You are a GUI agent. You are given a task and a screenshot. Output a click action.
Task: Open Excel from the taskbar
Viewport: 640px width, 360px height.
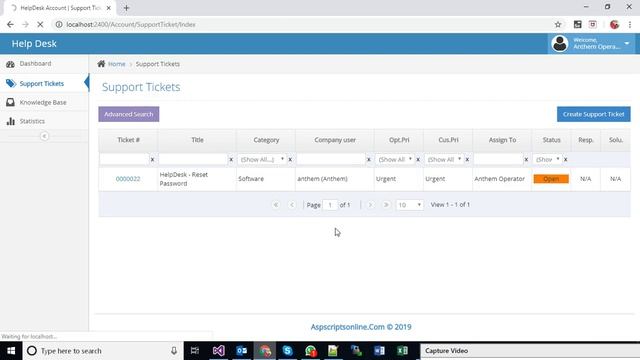[402, 351]
